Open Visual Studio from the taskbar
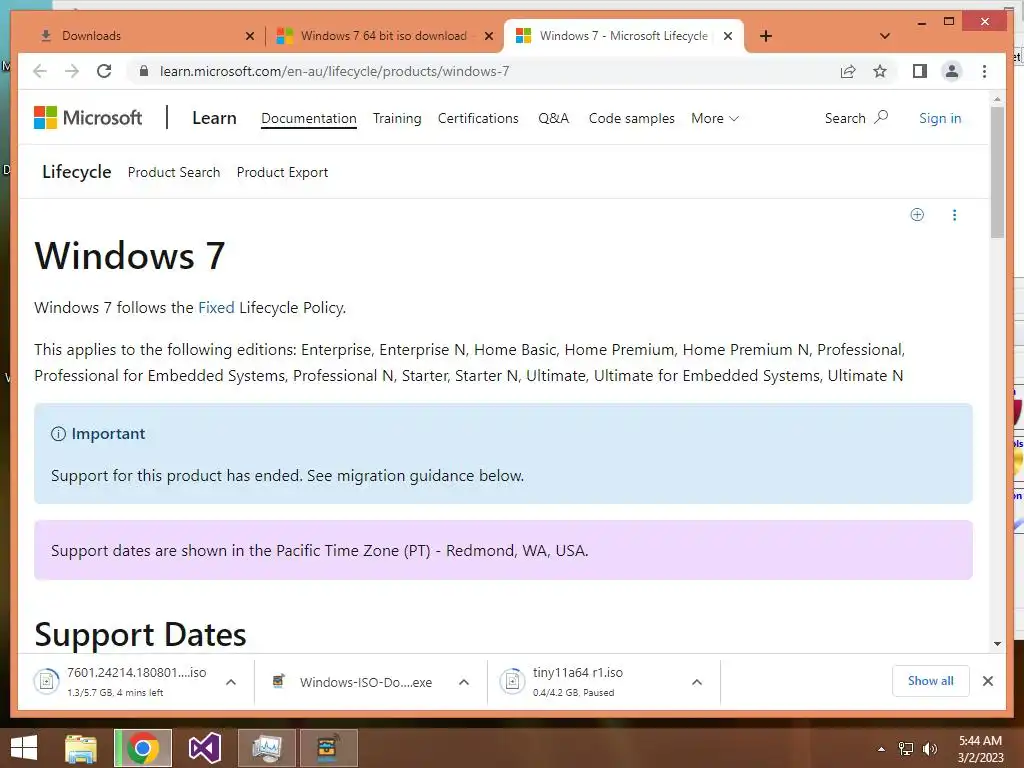 coord(205,748)
